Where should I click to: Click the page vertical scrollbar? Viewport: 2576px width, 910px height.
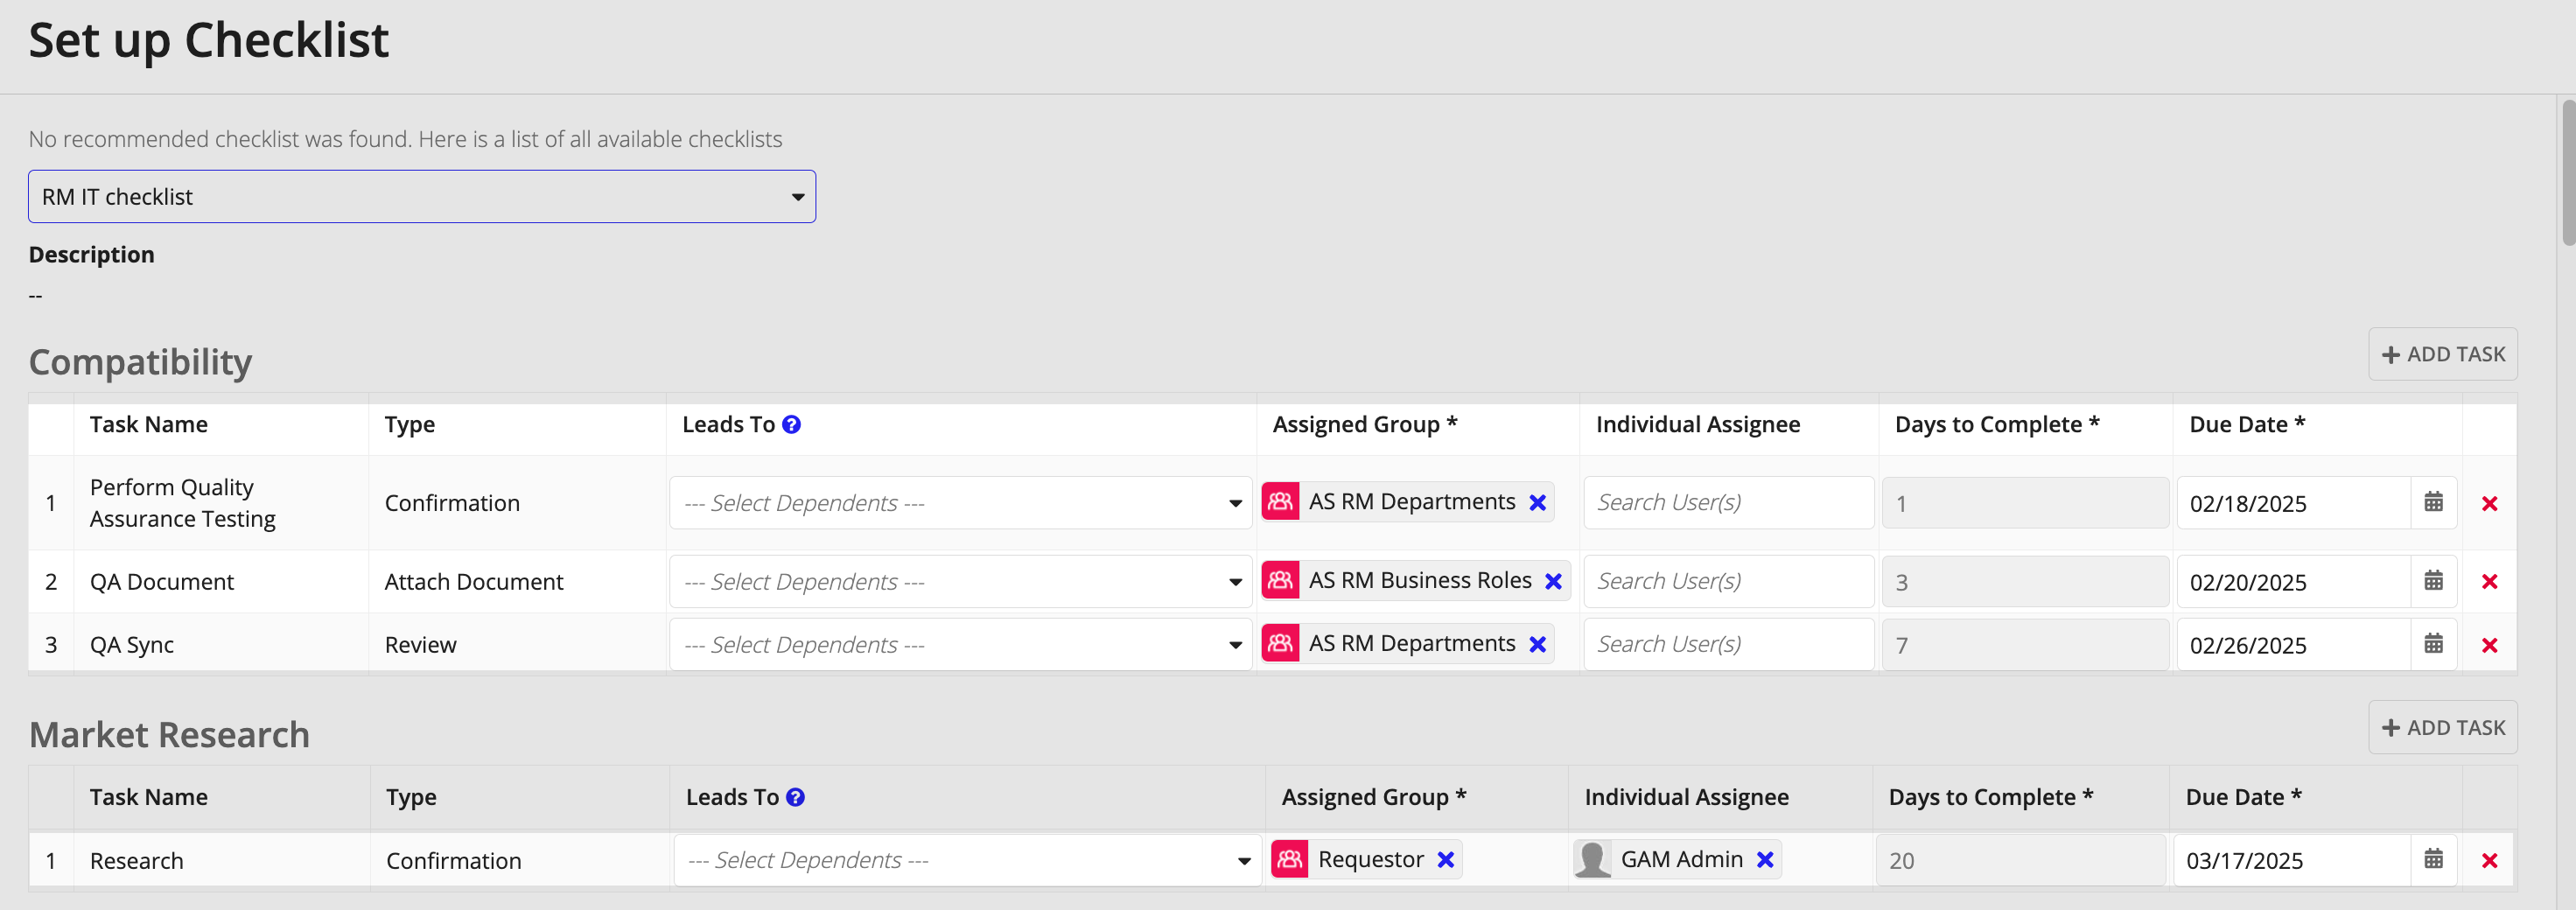click(x=2567, y=172)
